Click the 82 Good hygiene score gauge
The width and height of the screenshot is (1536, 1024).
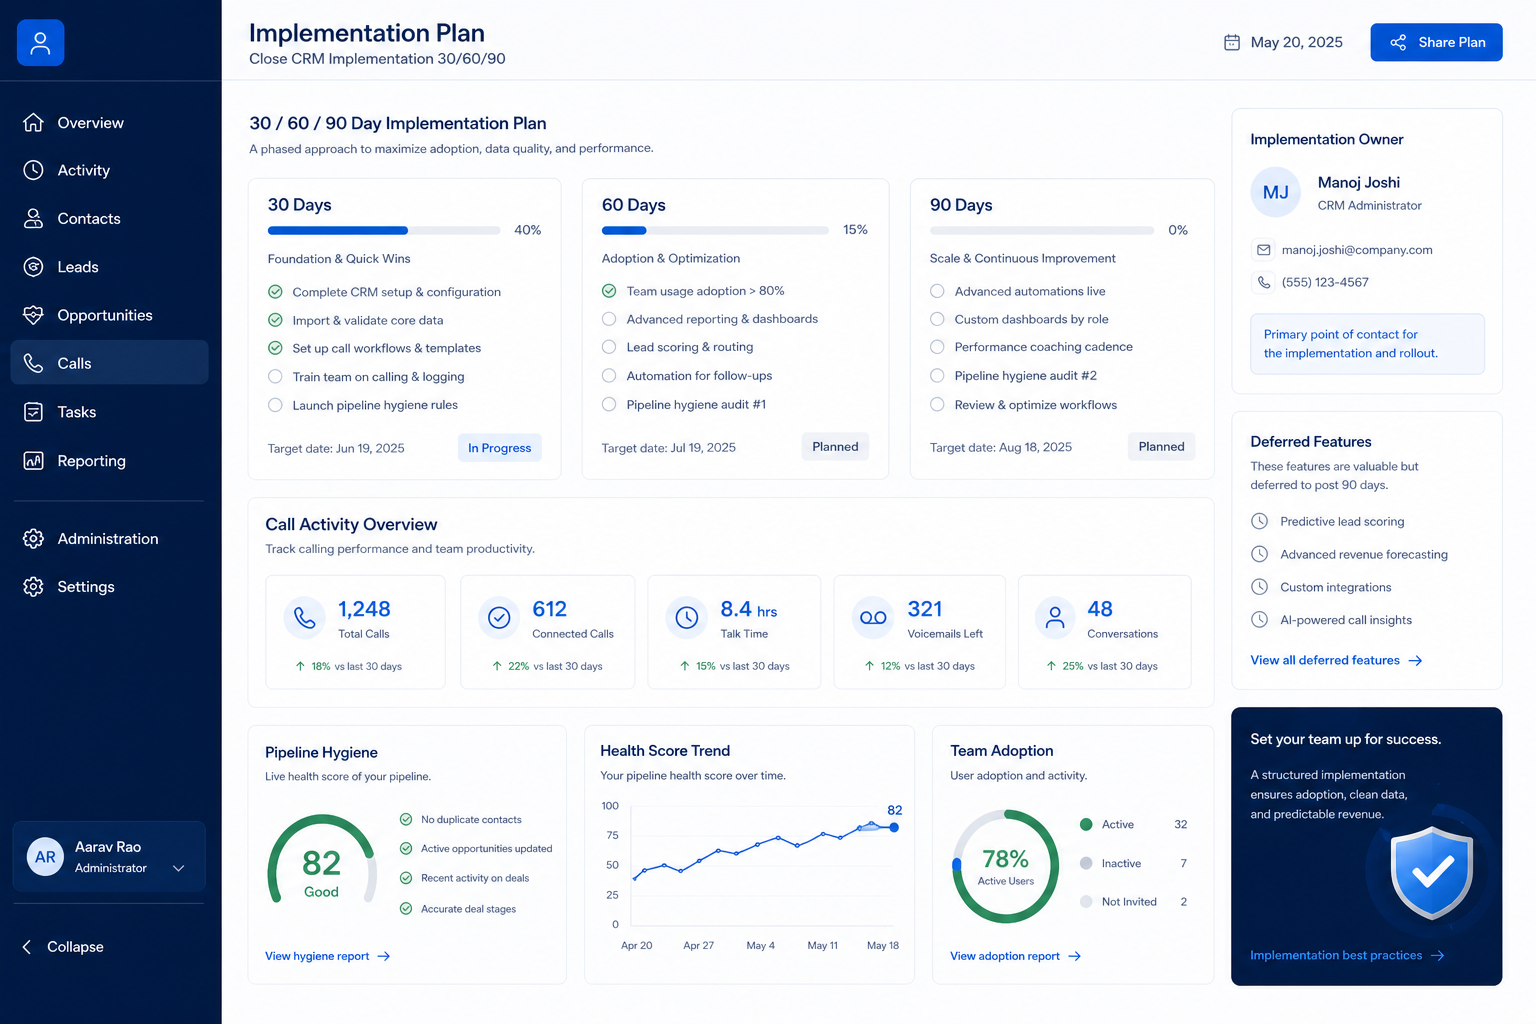click(322, 862)
